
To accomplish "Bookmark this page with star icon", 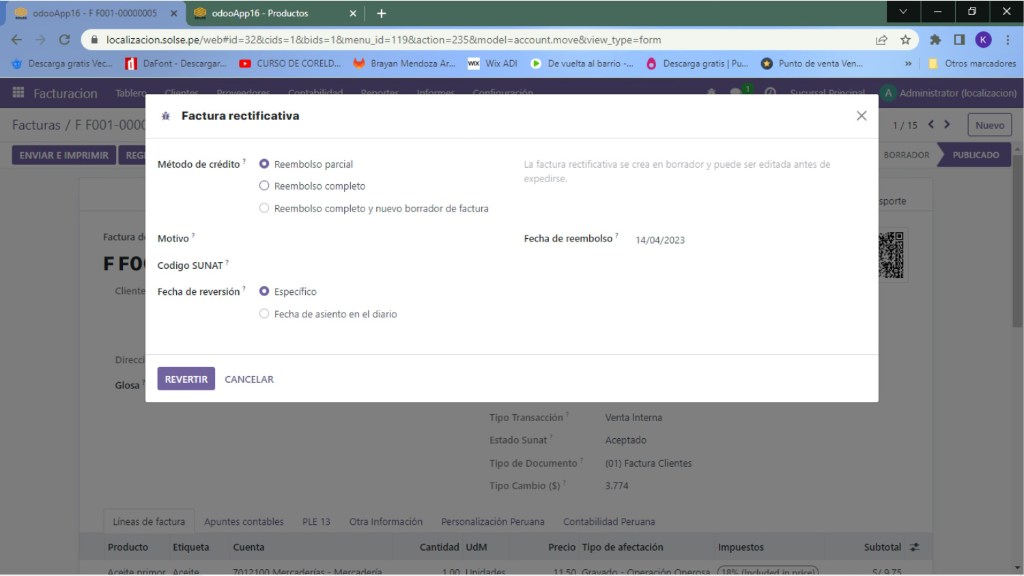I will [x=905, y=40].
